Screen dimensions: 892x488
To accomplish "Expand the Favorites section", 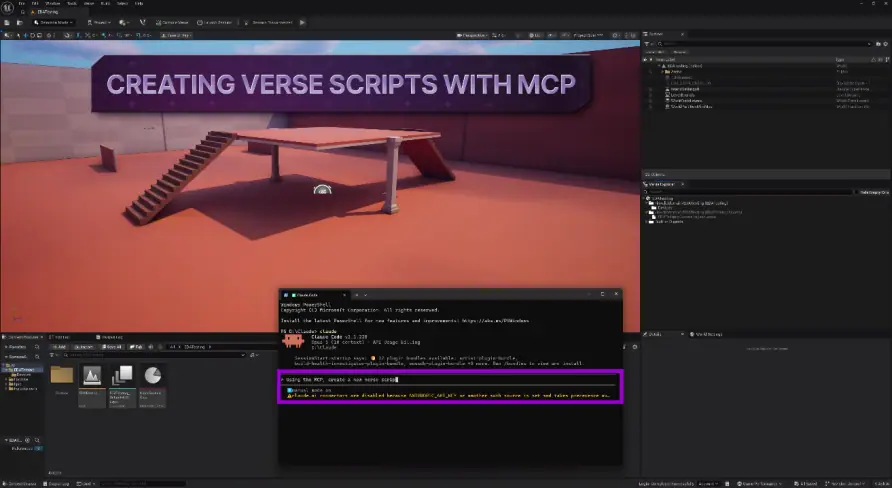I will click(7, 346).
